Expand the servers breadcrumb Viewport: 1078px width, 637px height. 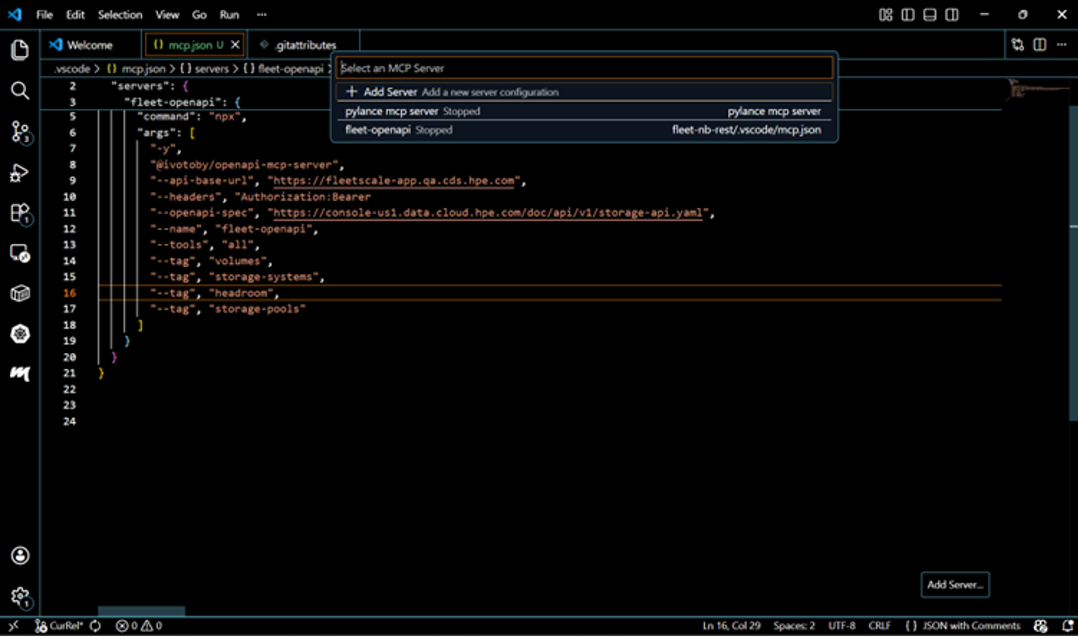(204, 69)
